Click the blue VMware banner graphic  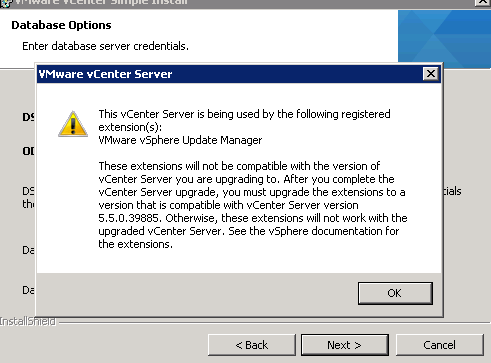444,39
